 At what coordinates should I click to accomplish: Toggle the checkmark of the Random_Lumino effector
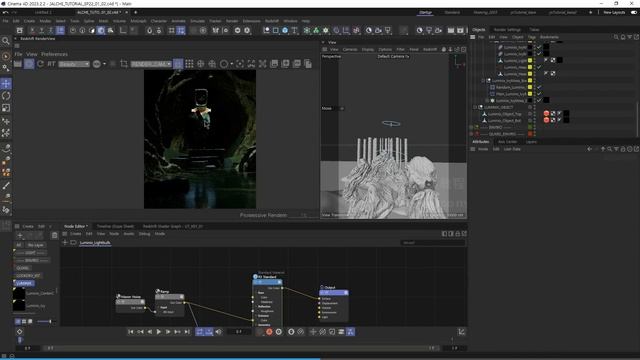coord(539,87)
